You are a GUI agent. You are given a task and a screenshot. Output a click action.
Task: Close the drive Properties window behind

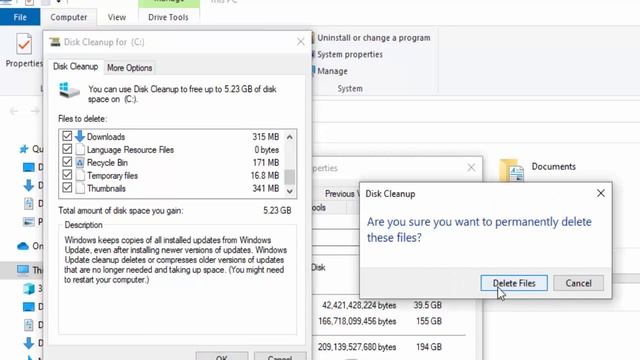click(x=471, y=167)
